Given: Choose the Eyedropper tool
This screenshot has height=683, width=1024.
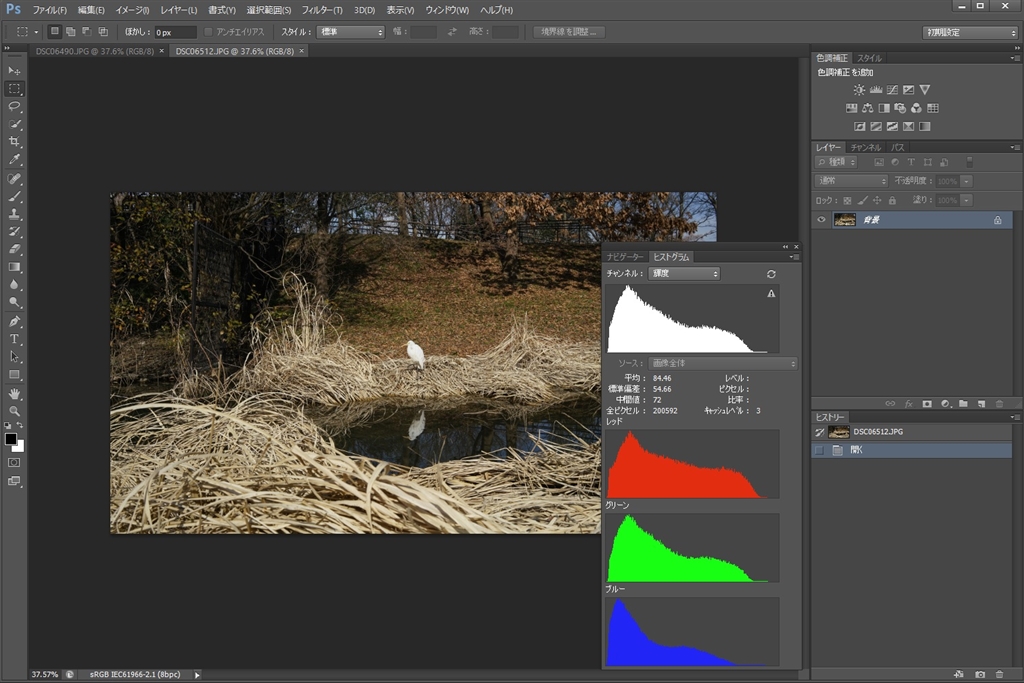Looking at the screenshot, I should tap(14, 160).
